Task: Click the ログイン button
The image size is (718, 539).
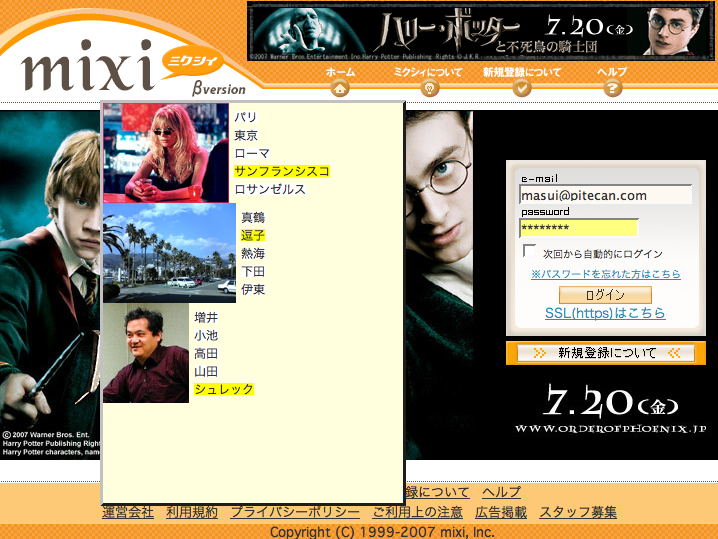Action: point(605,295)
